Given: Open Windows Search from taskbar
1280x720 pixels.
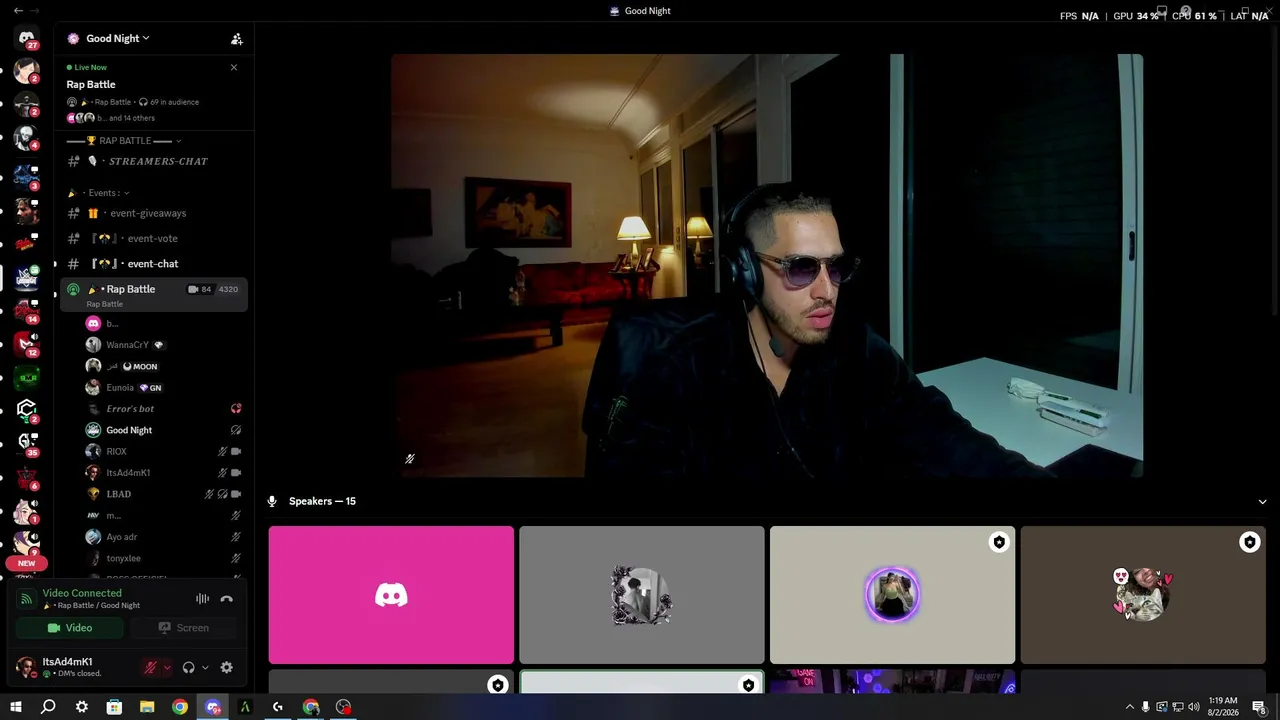Looking at the screenshot, I should [x=48, y=707].
